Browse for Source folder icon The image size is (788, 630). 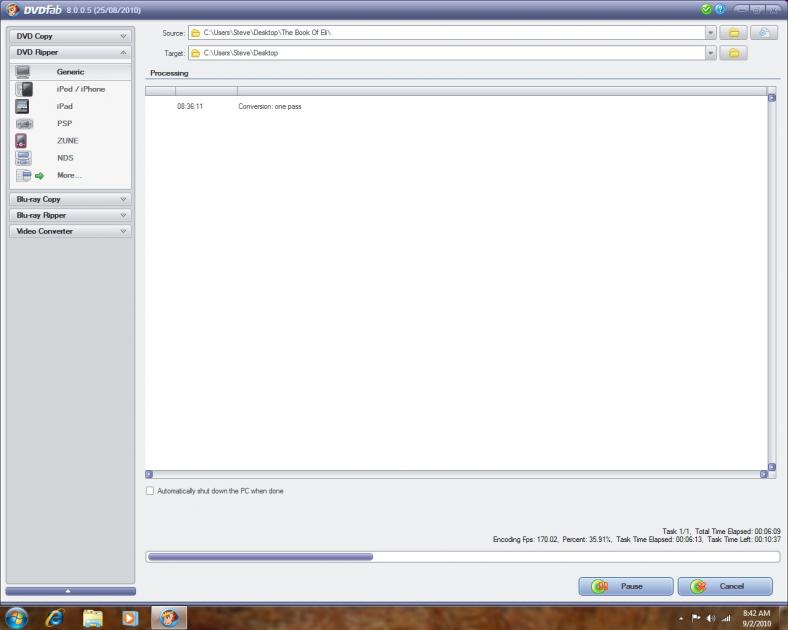pyautogui.click(x=733, y=33)
